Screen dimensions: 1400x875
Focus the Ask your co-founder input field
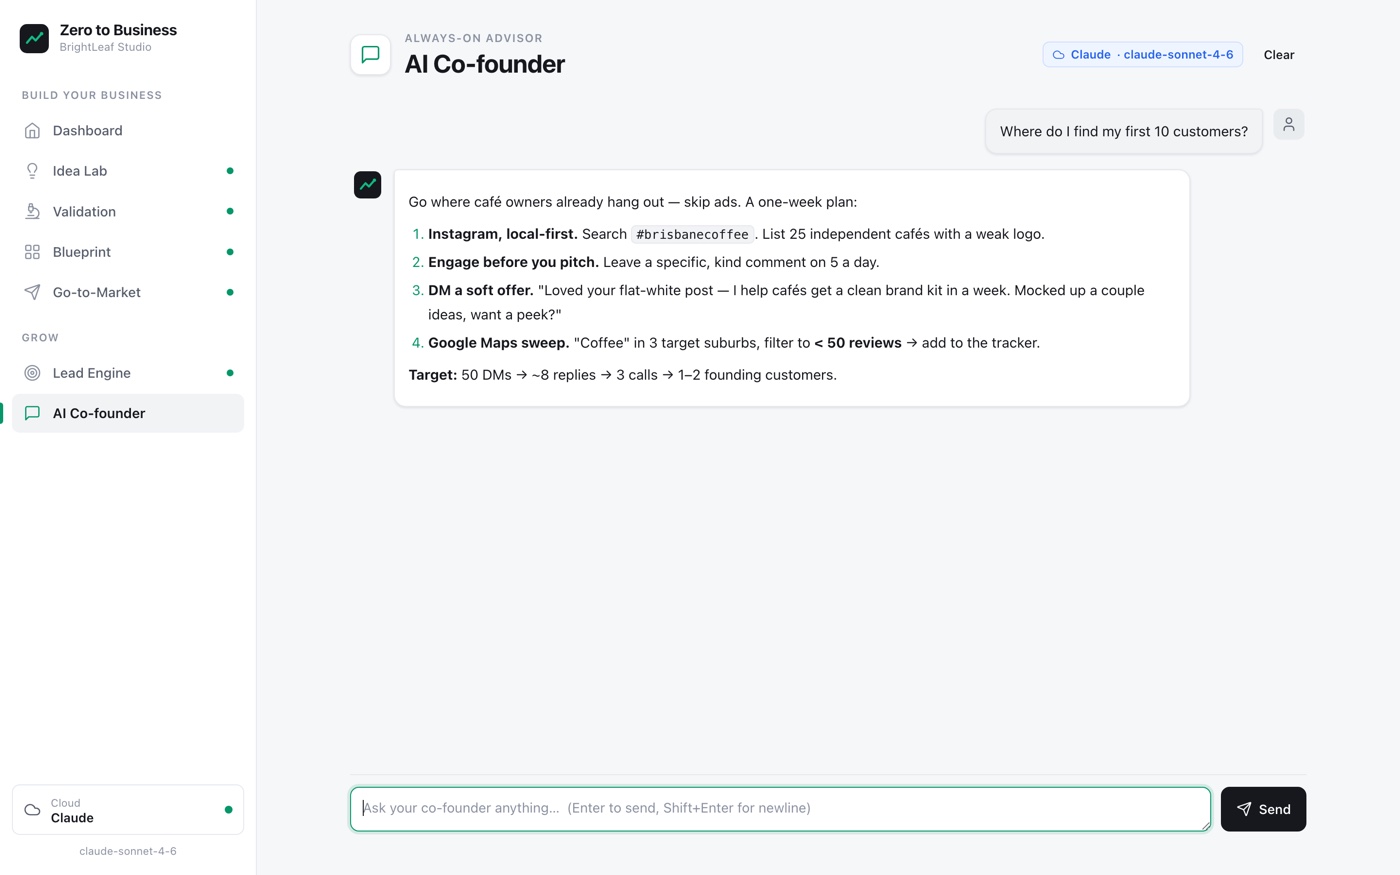tap(780, 809)
